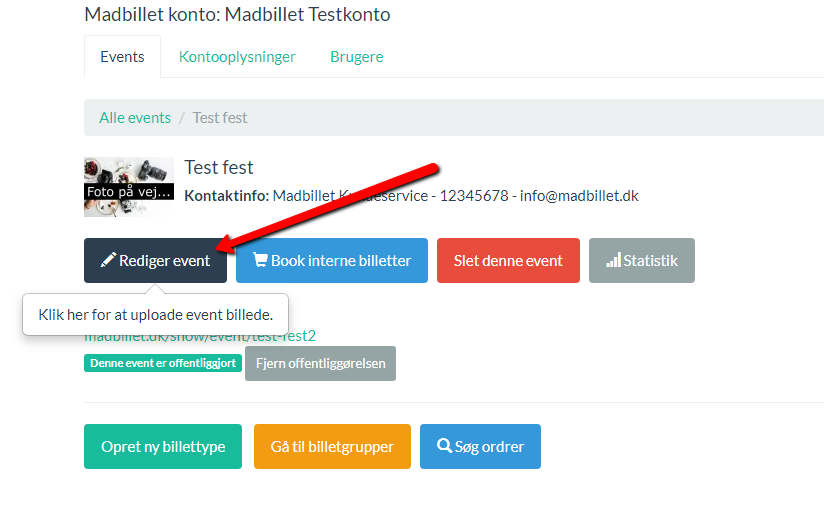Click the tooltip Klik her for at uploade event billede
Viewport: 824px width, 519px height.
pos(156,315)
